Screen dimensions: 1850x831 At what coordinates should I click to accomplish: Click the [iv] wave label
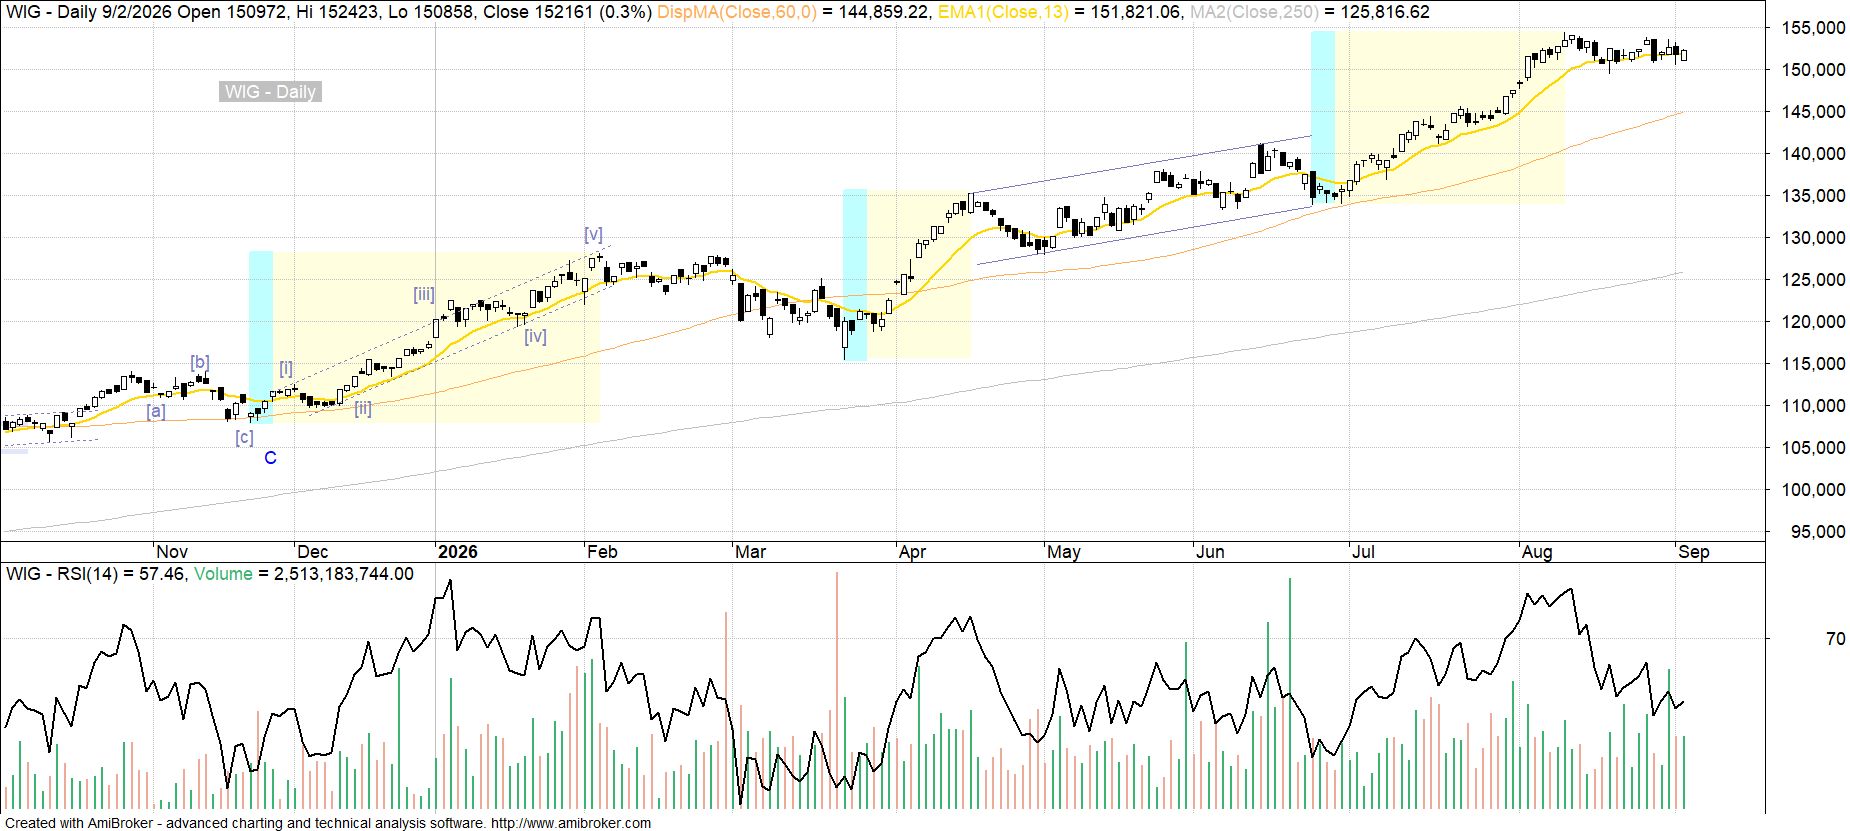coord(536,336)
